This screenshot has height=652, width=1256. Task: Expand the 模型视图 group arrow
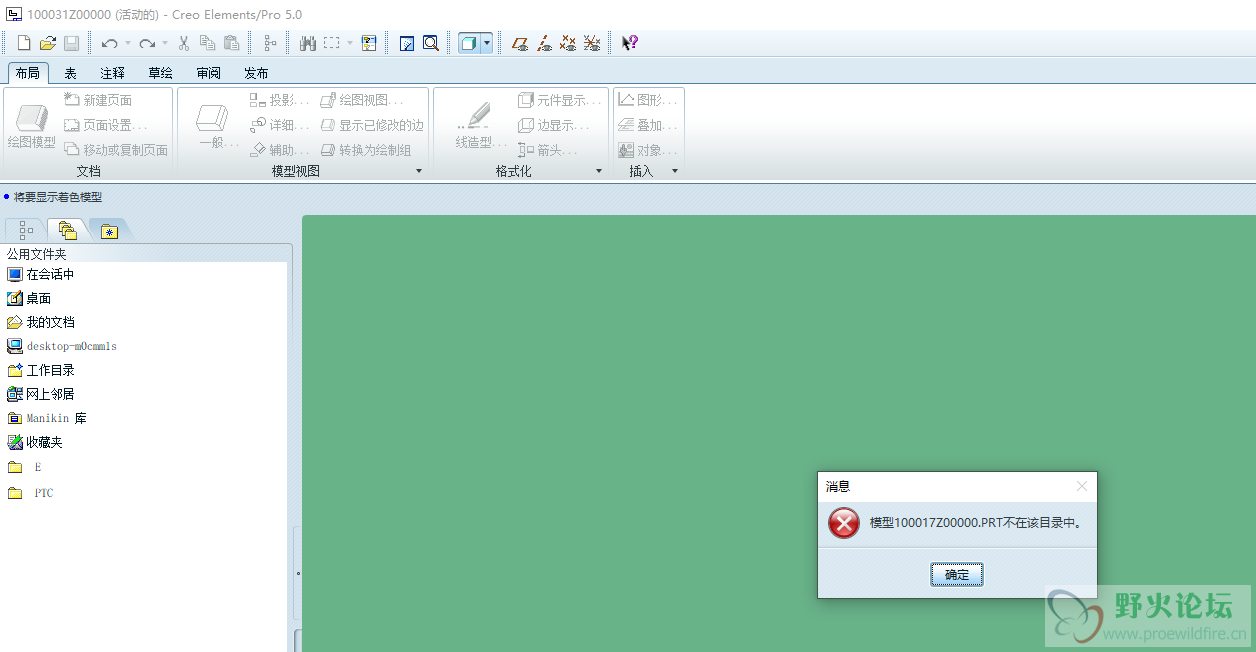click(419, 171)
